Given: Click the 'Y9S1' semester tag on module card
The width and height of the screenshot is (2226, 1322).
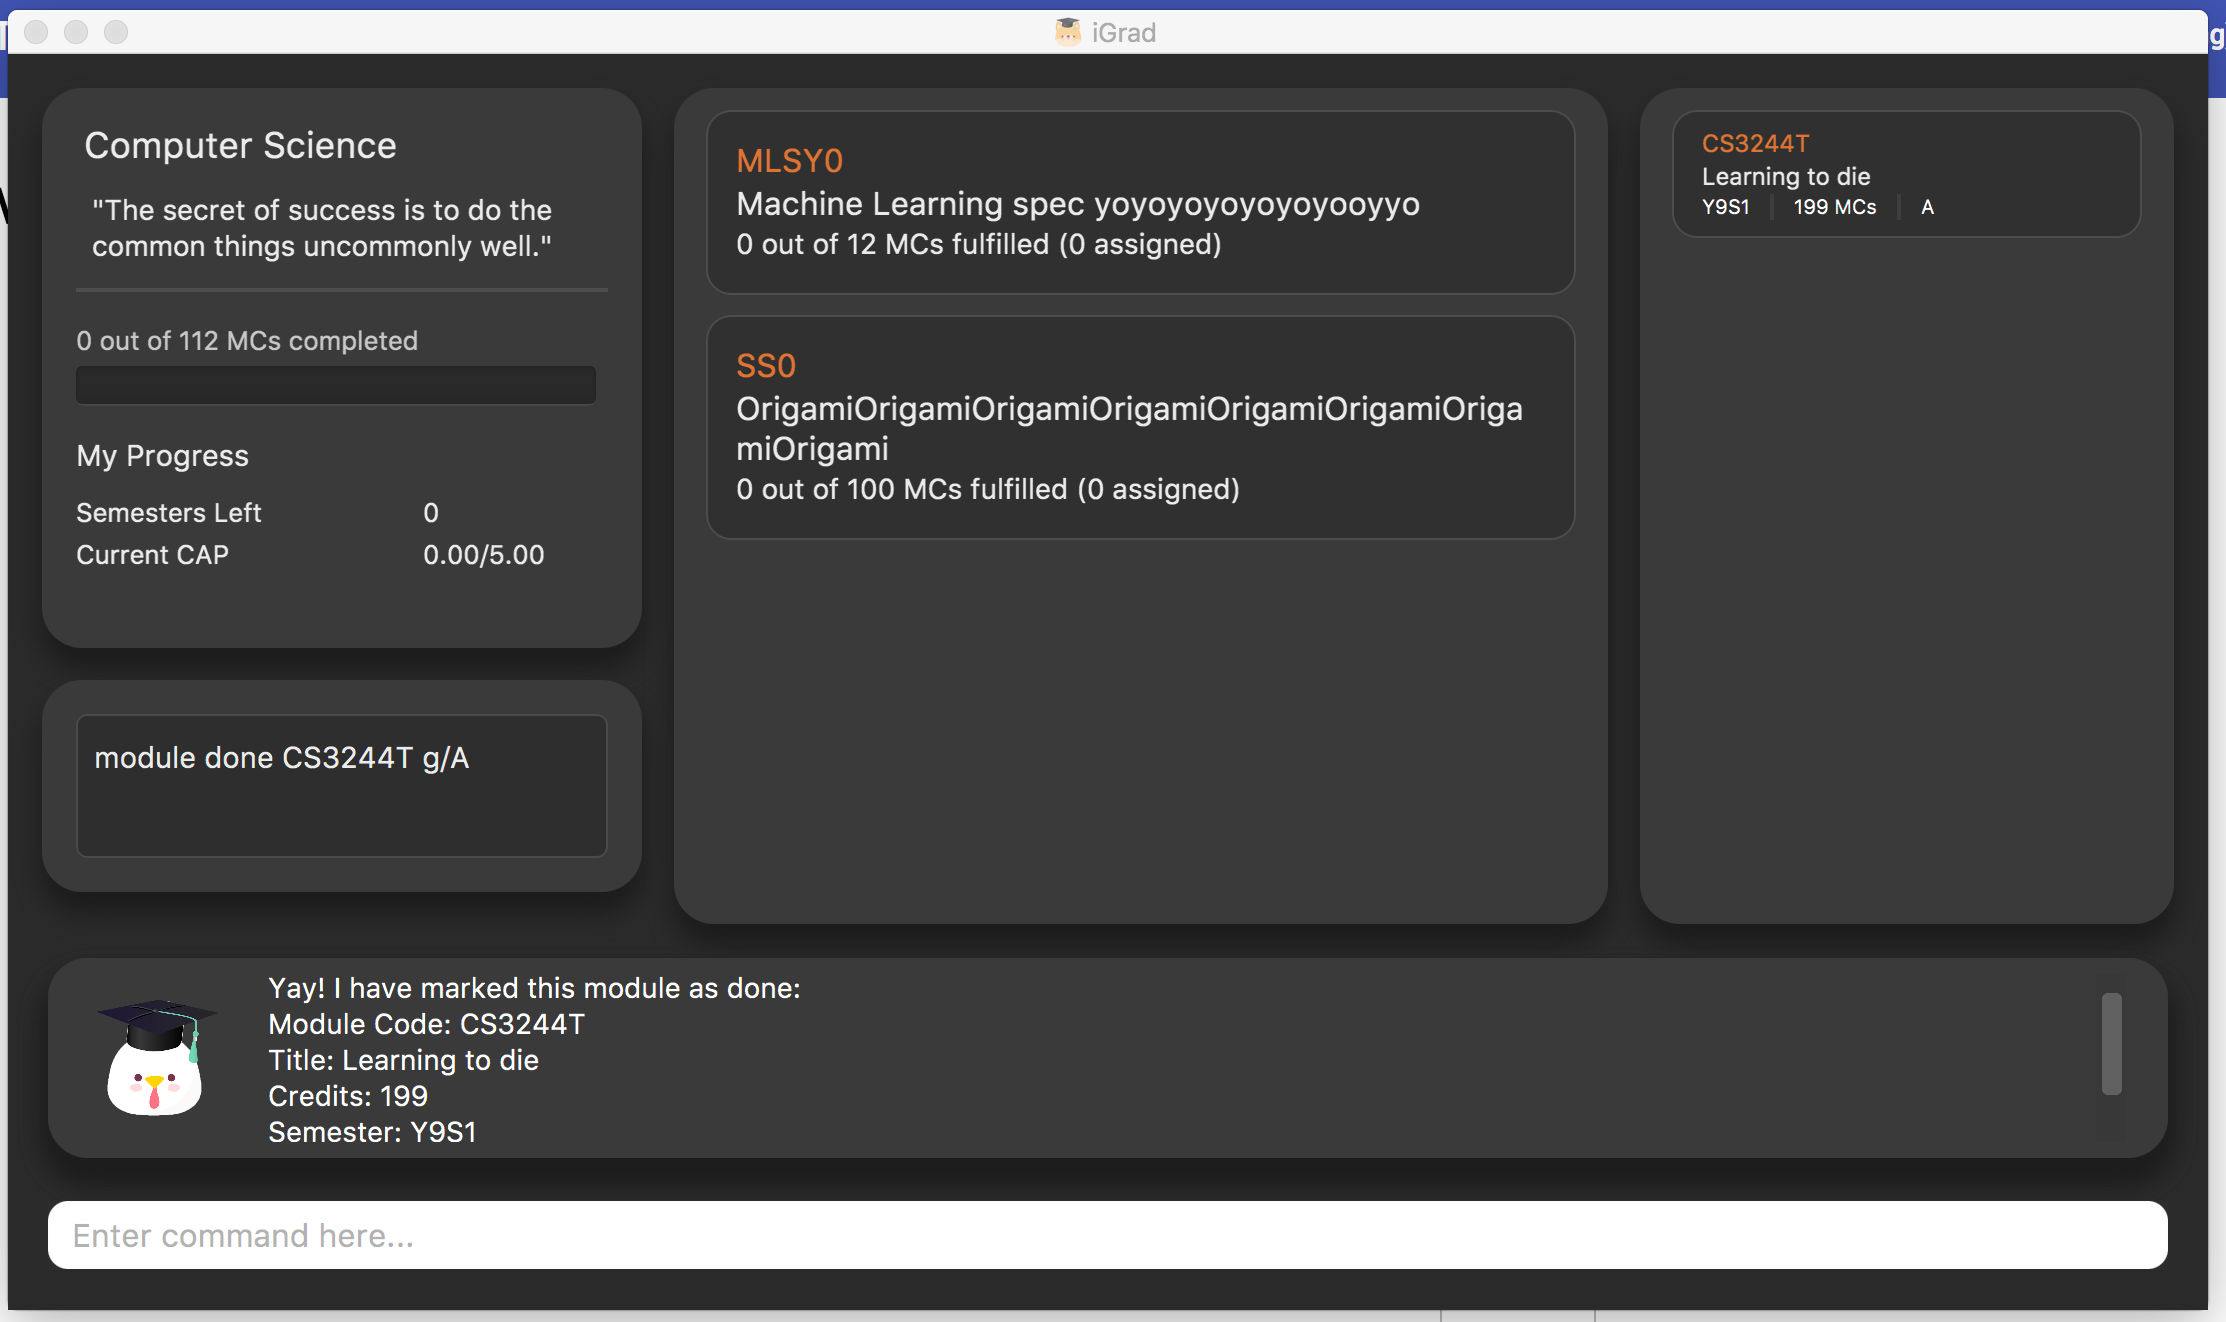Looking at the screenshot, I should click(1726, 207).
